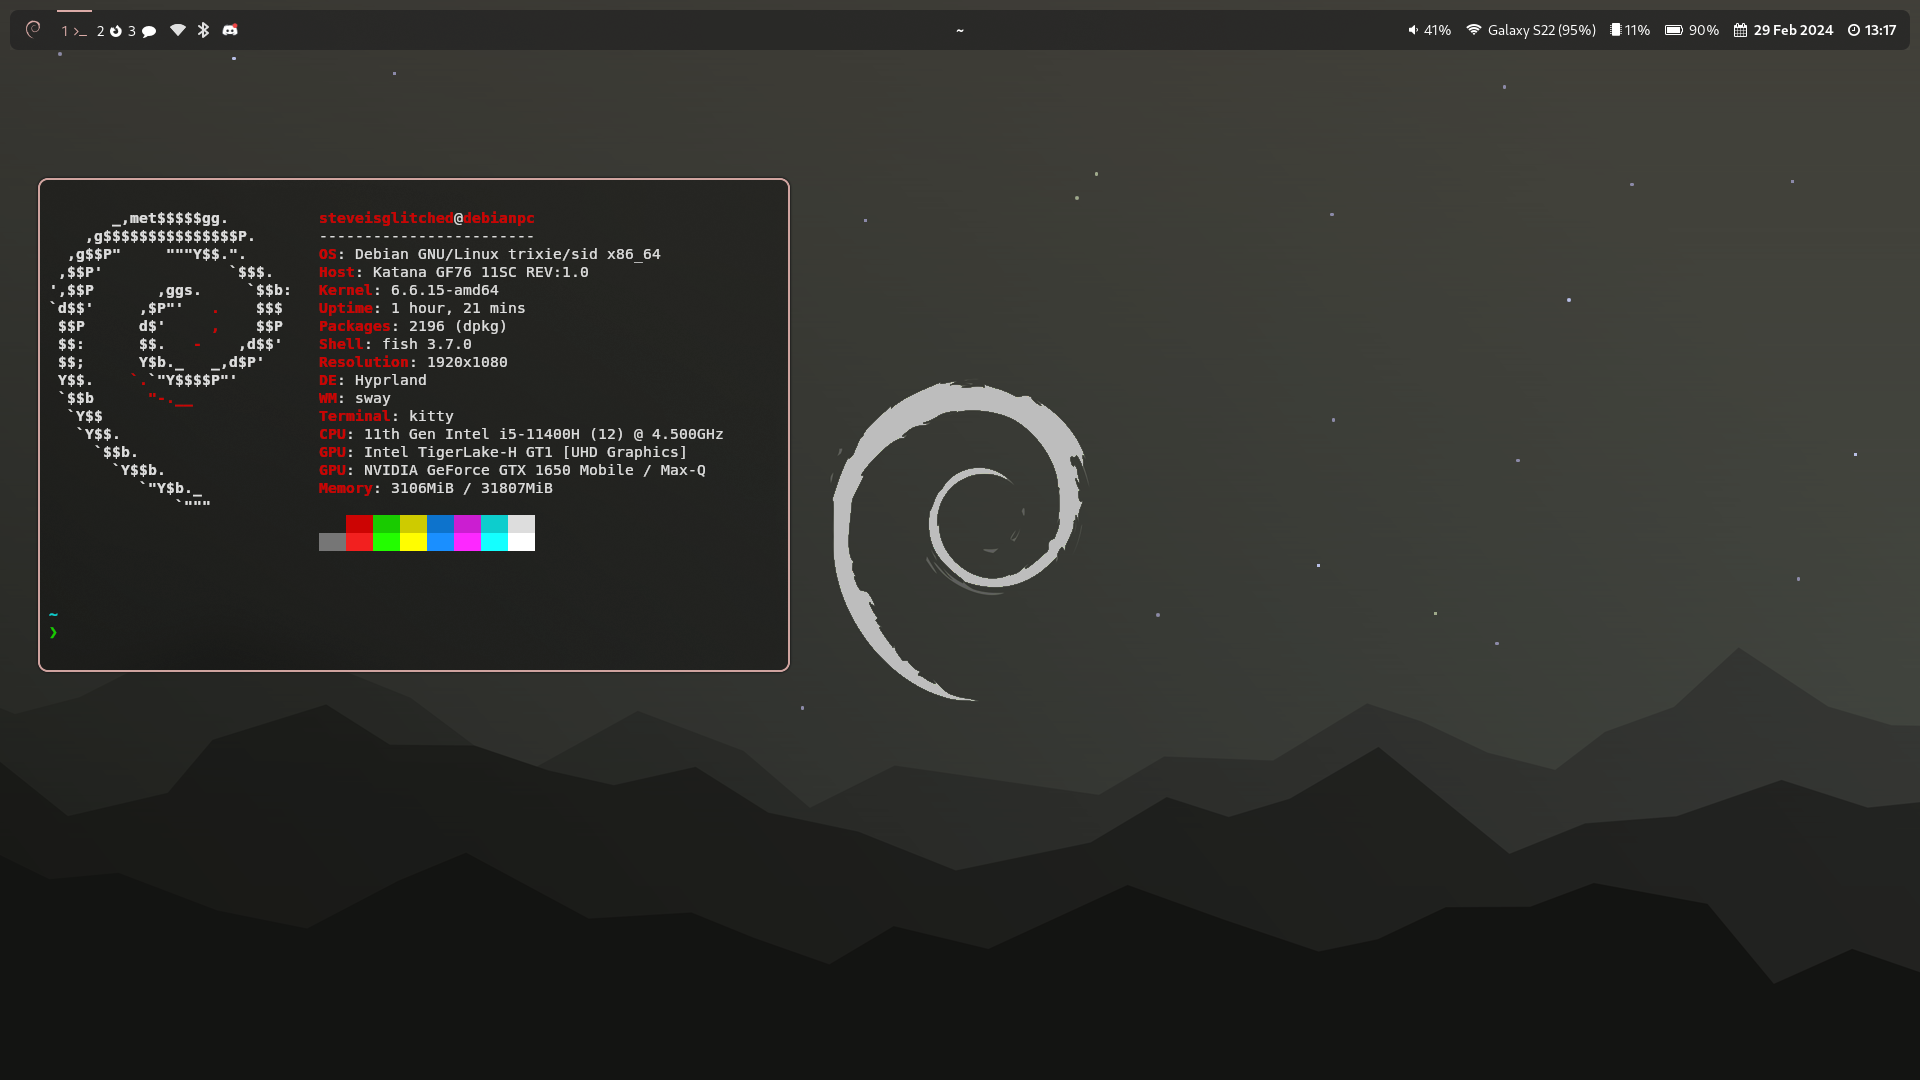The image size is (1920, 1080).
Task: Toggle Bluetooth from the status bar
Action: tap(203, 30)
